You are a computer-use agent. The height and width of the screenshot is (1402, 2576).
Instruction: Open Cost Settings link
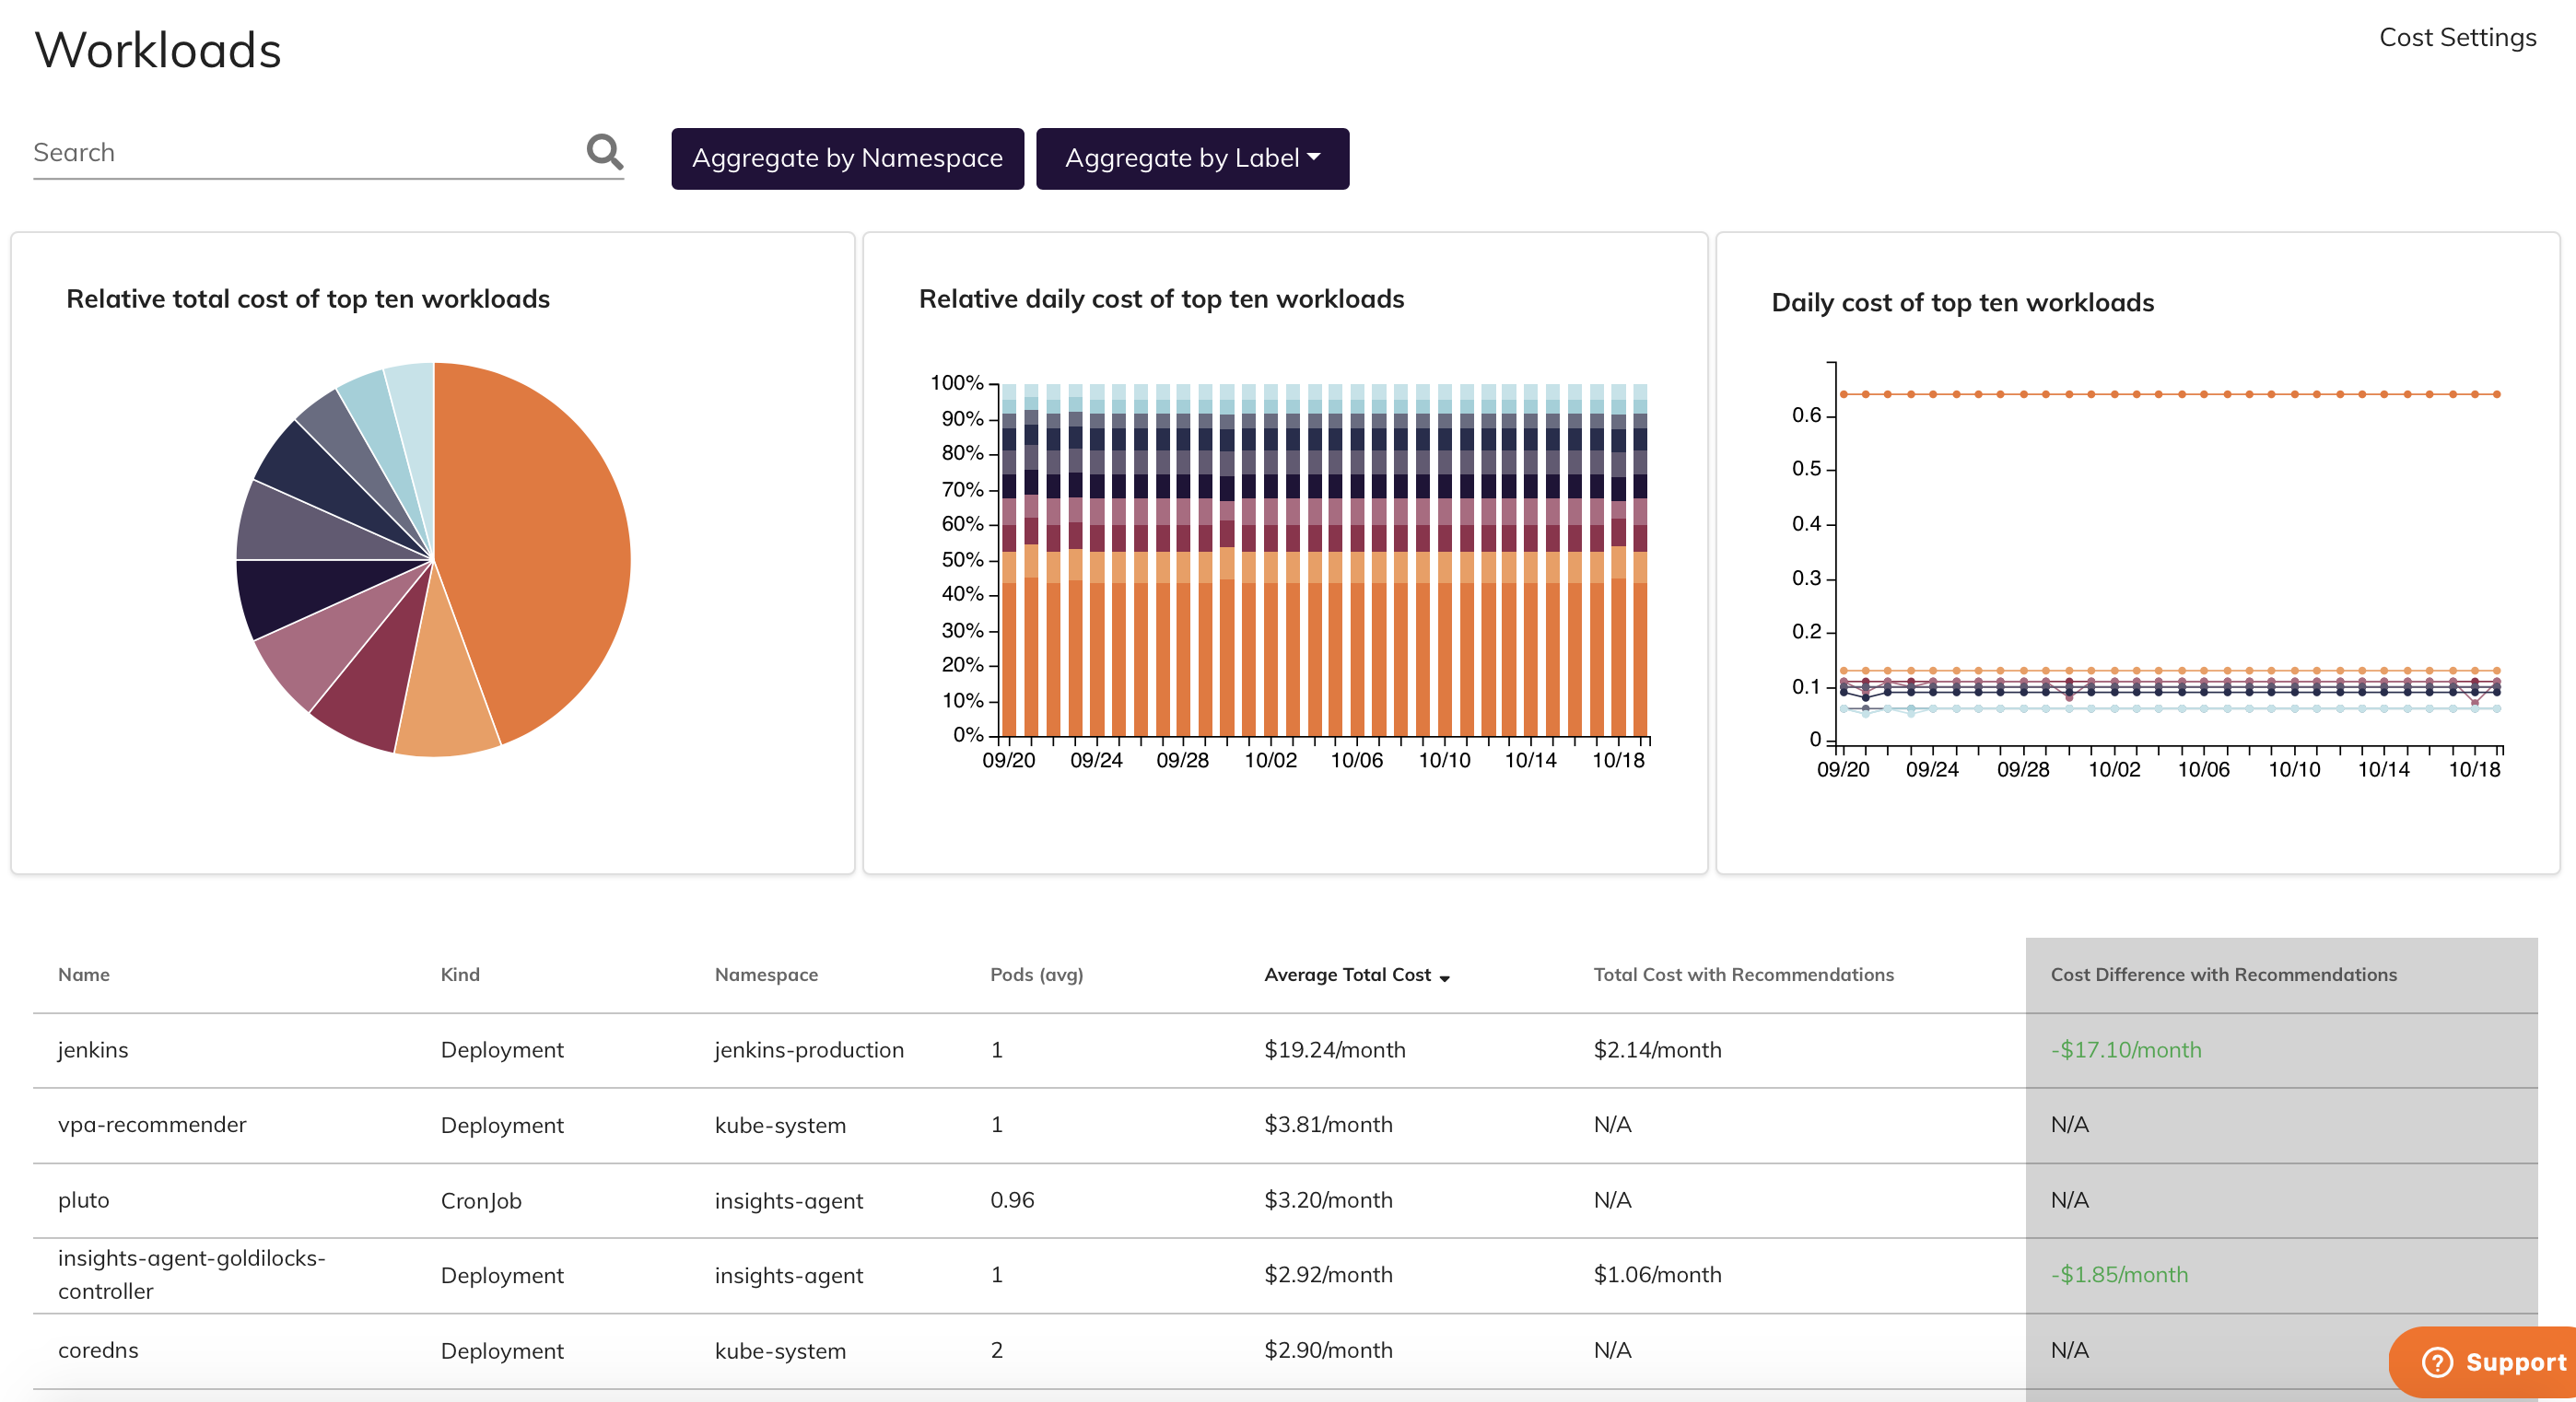[x=2456, y=37]
